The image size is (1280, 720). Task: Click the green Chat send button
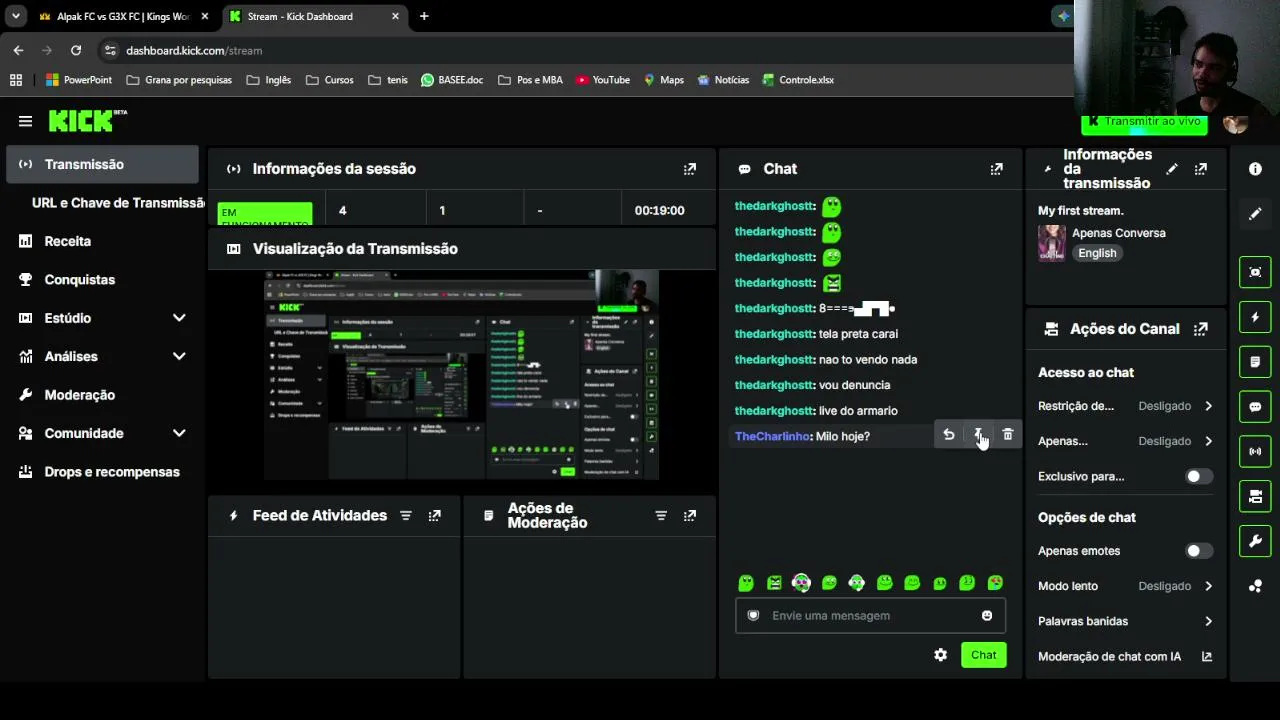(983, 655)
